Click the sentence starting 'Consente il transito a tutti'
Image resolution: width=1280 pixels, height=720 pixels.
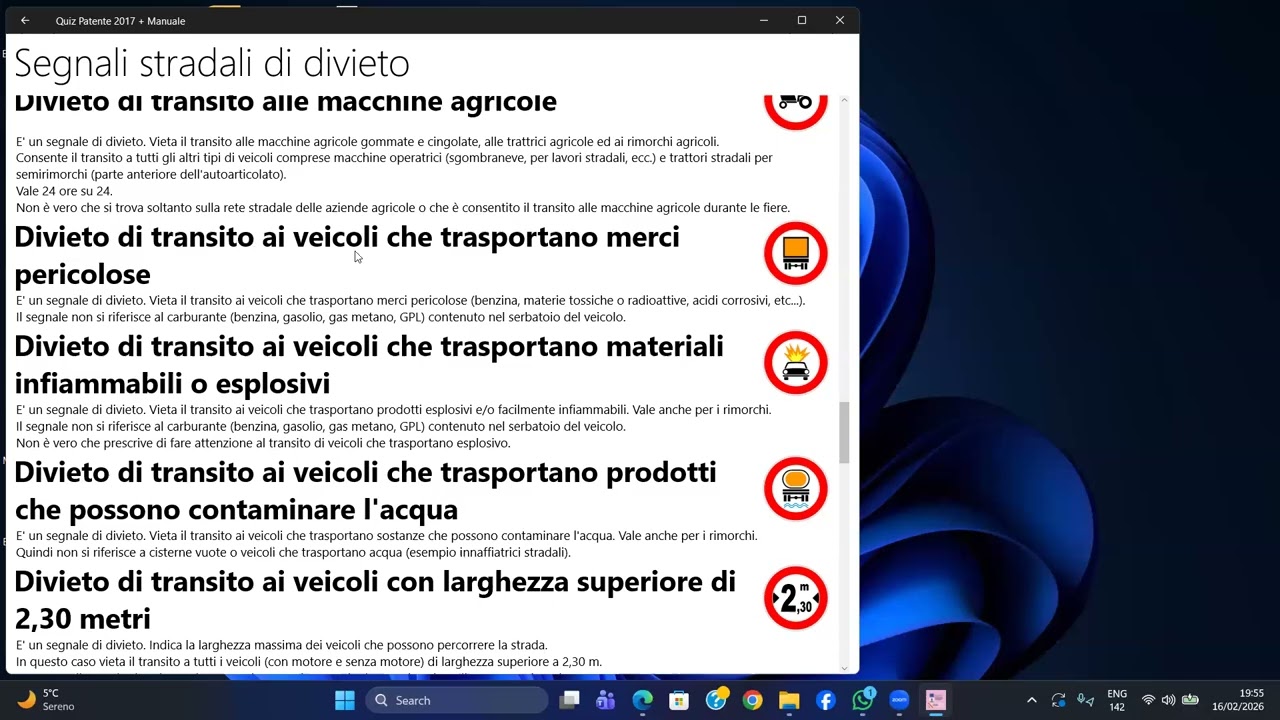[394, 166]
